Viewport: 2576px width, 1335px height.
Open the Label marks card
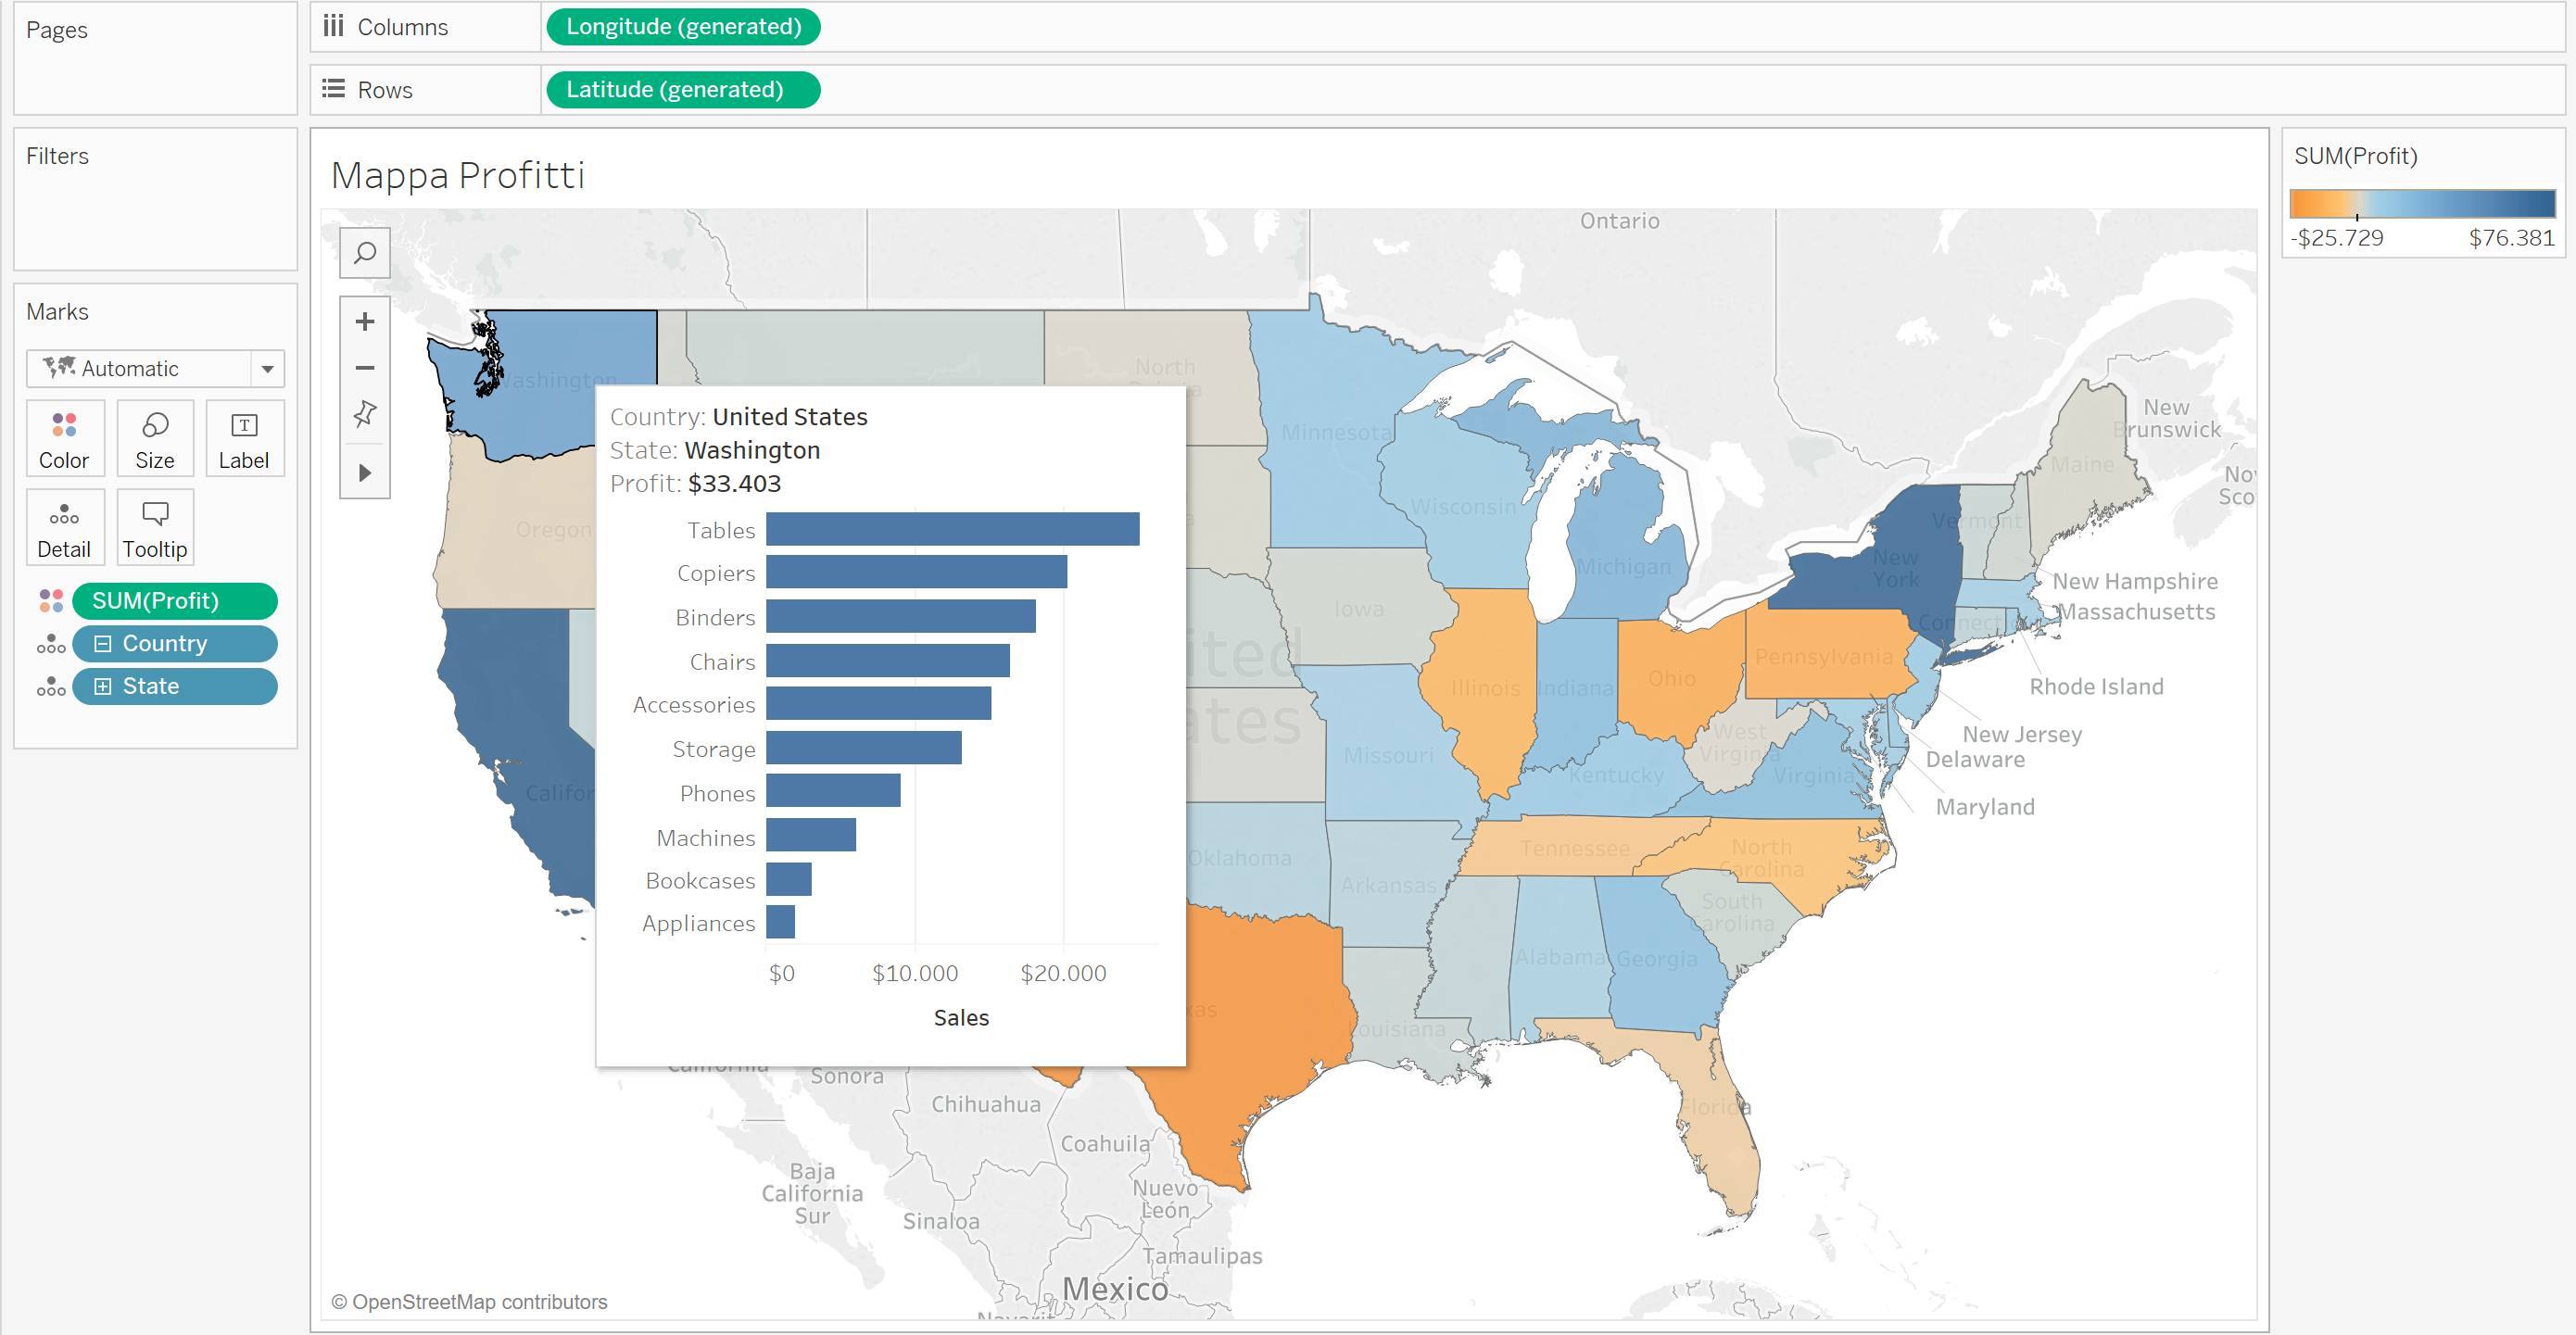tap(244, 439)
